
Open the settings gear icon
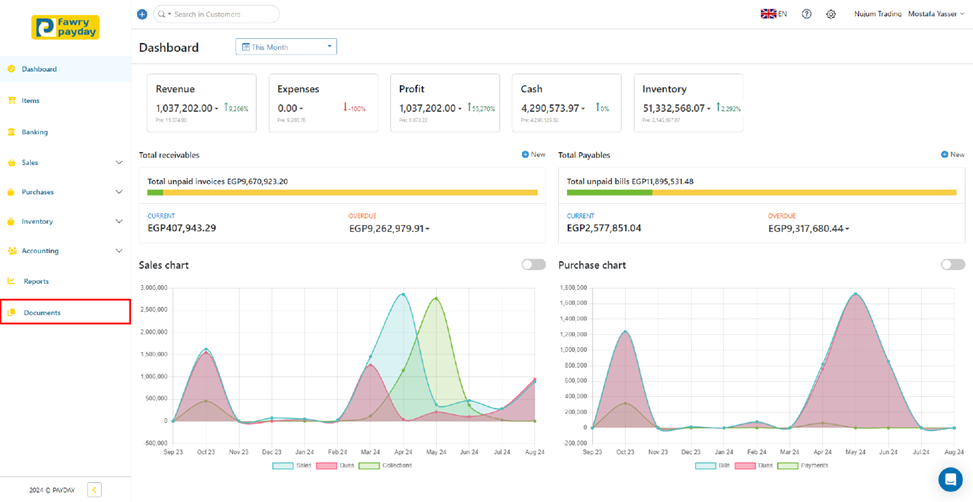831,15
